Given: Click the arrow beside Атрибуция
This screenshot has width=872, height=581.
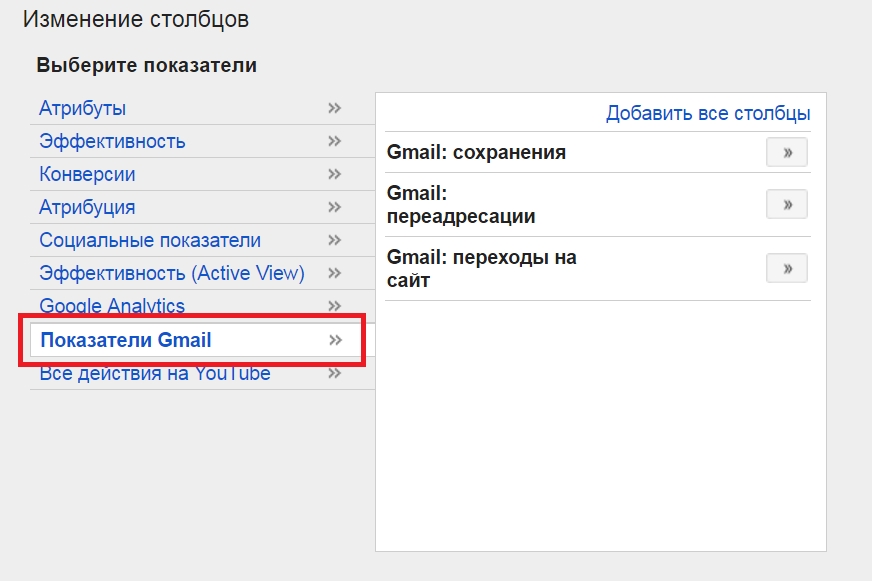Looking at the screenshot, I should click(x=335, y=207).
